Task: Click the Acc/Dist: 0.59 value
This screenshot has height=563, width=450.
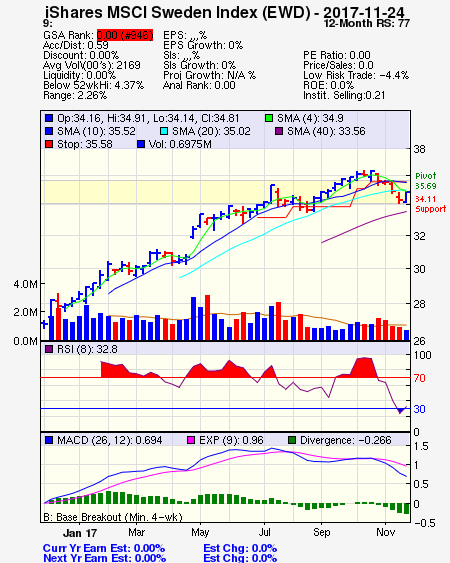Action: click(x=76, y=45)
